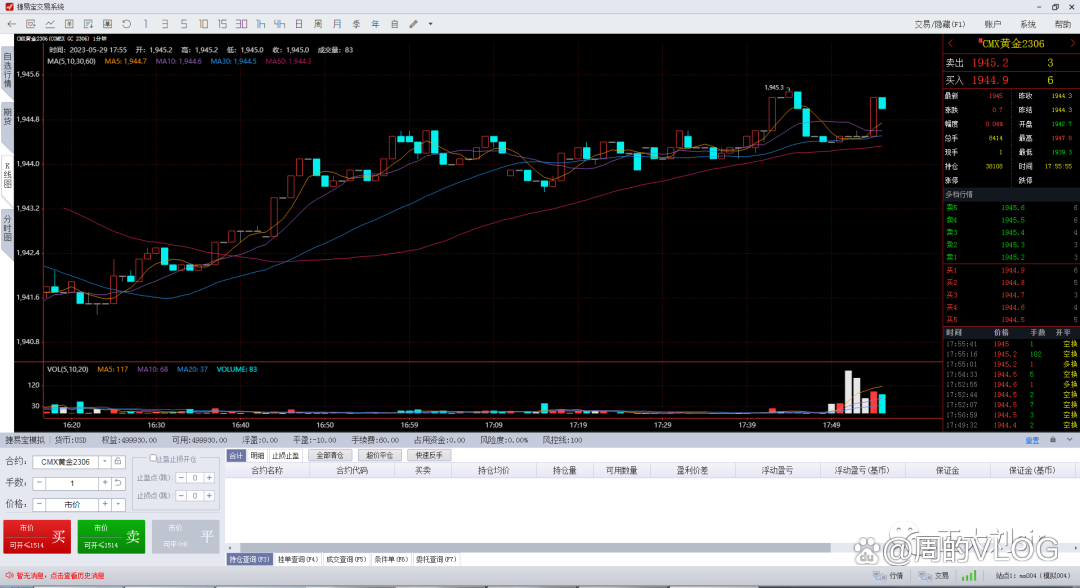
Task: Select monthly (月) K-line period
Action: pyautogui.click(x=337, y=24)
